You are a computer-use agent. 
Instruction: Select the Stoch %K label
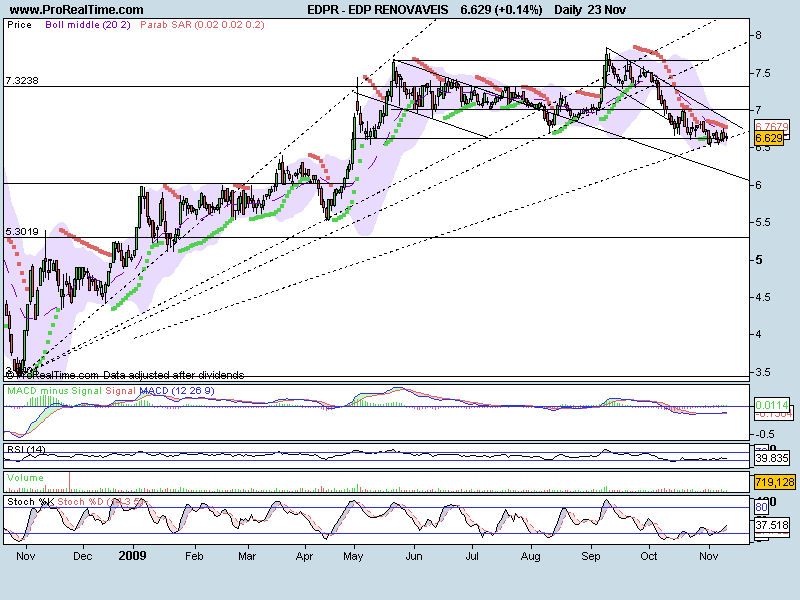tap(30, 502)
